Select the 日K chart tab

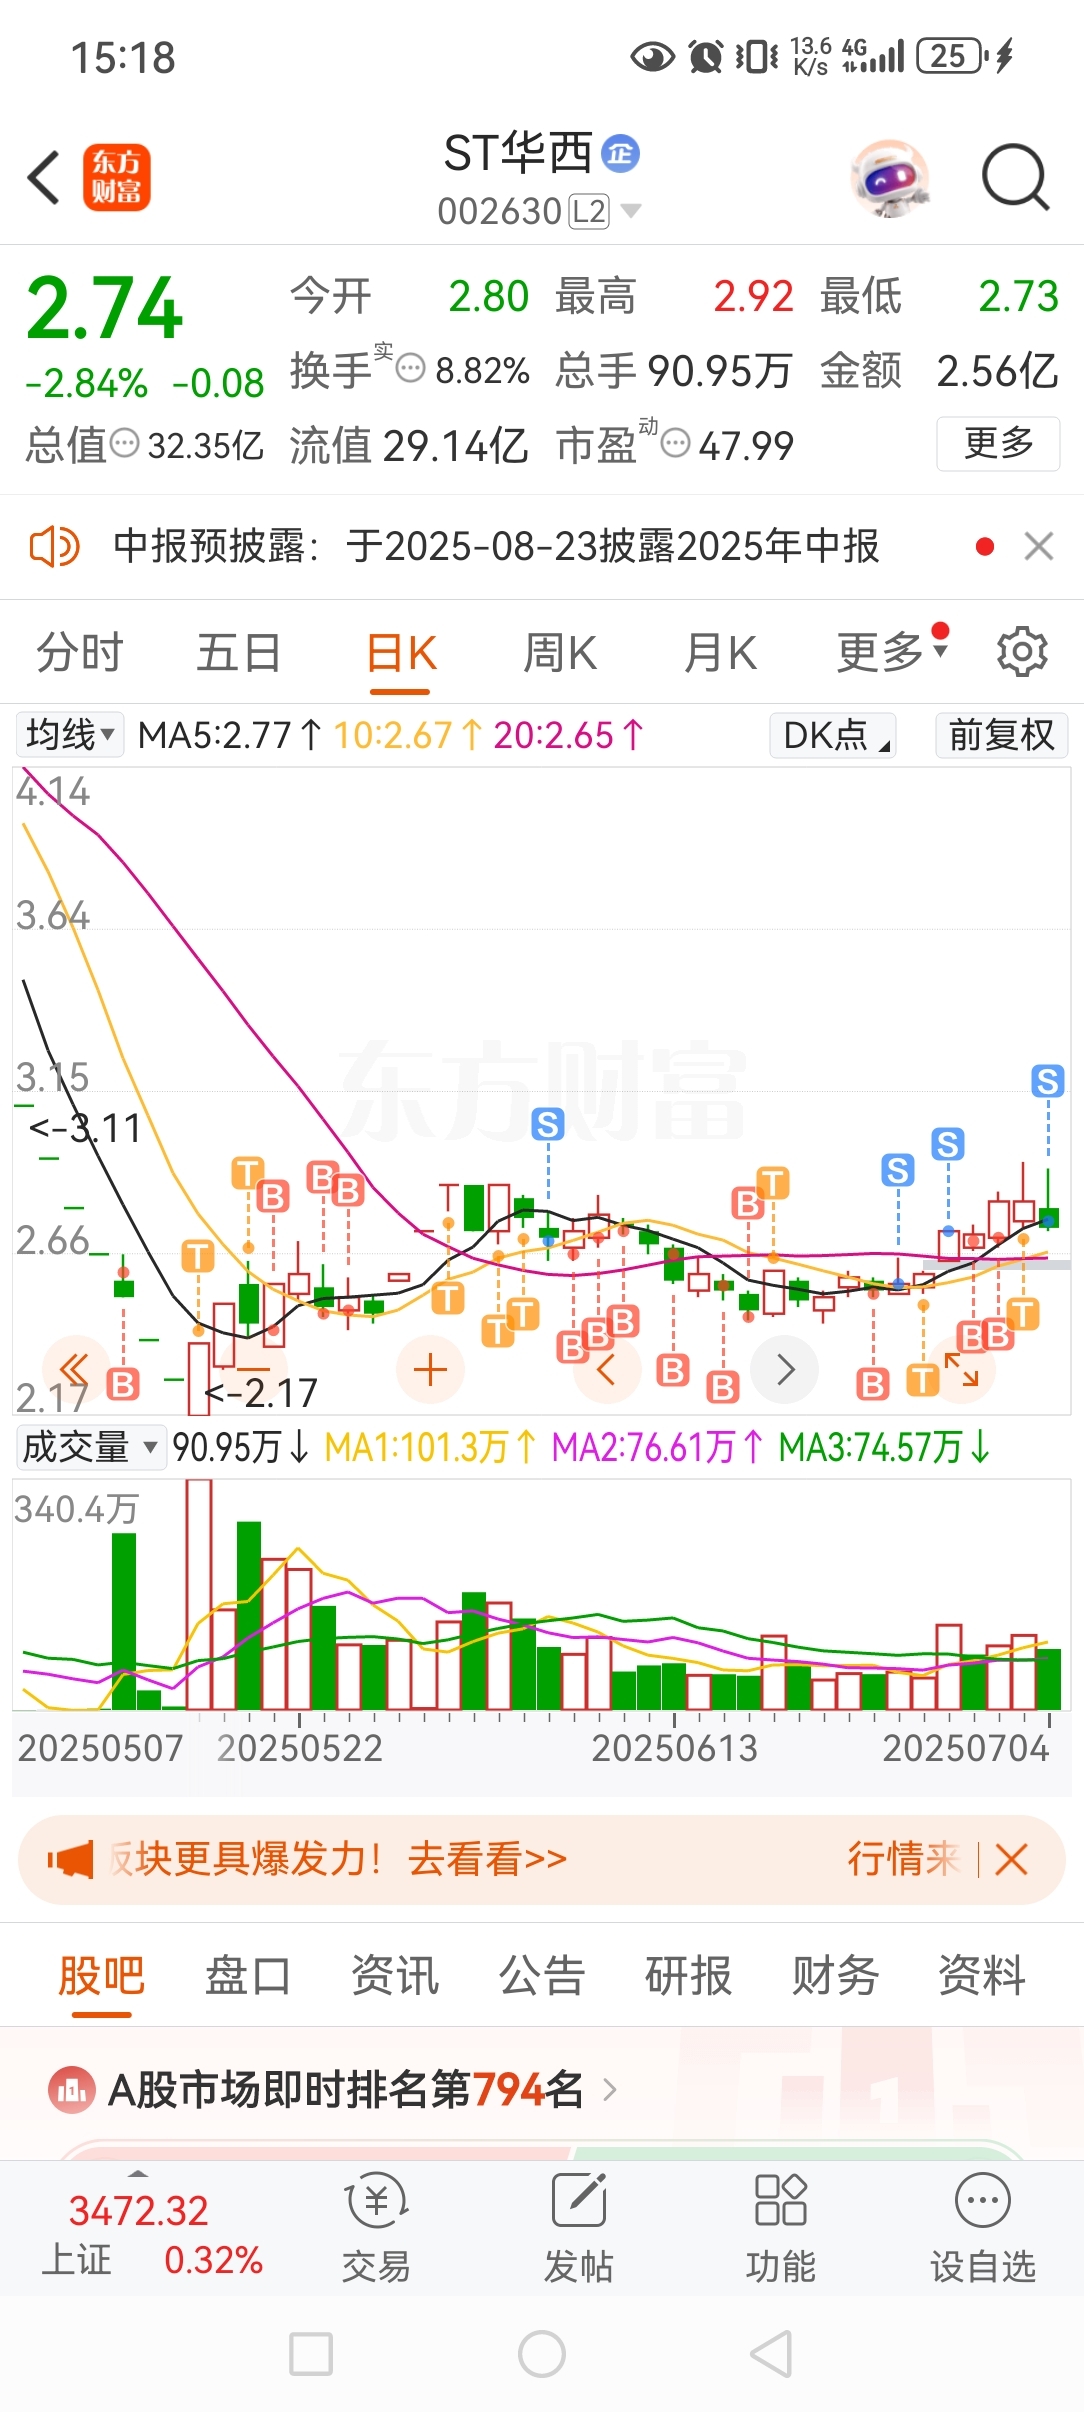tap(401, 654)
